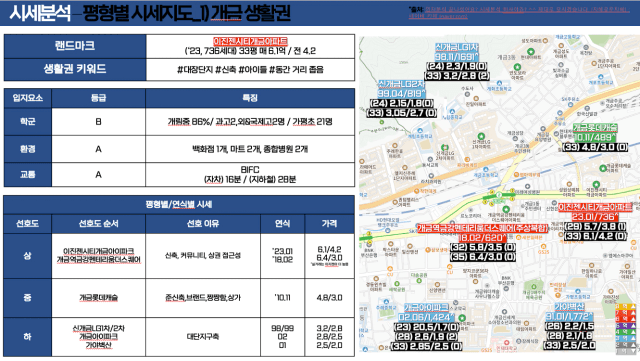
Task: Click the 계림초등학교 school marker on the map
Action: click(420, 130)
